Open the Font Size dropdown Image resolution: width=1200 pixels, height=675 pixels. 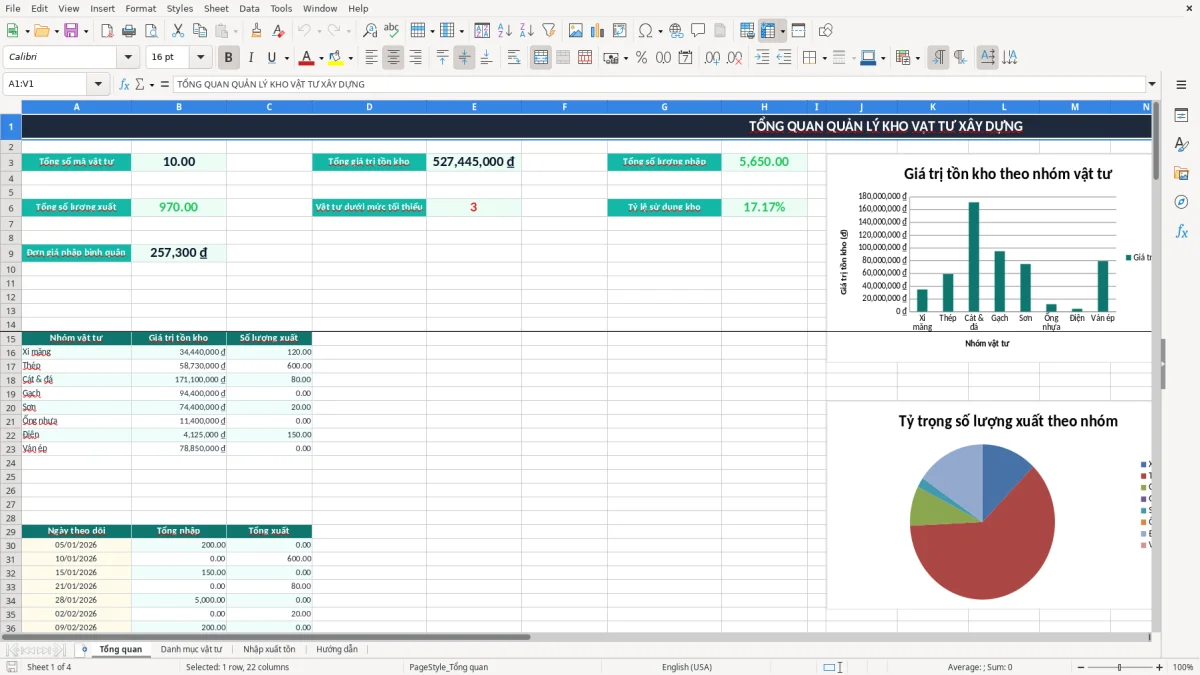point(201,58)
